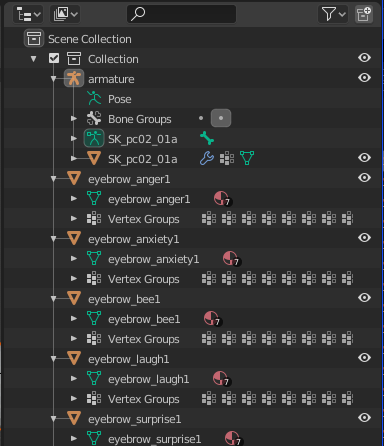Click the SK_pc02_01a mesh triangle icon
Screen dimensions: 384x446
coord(94,158)
